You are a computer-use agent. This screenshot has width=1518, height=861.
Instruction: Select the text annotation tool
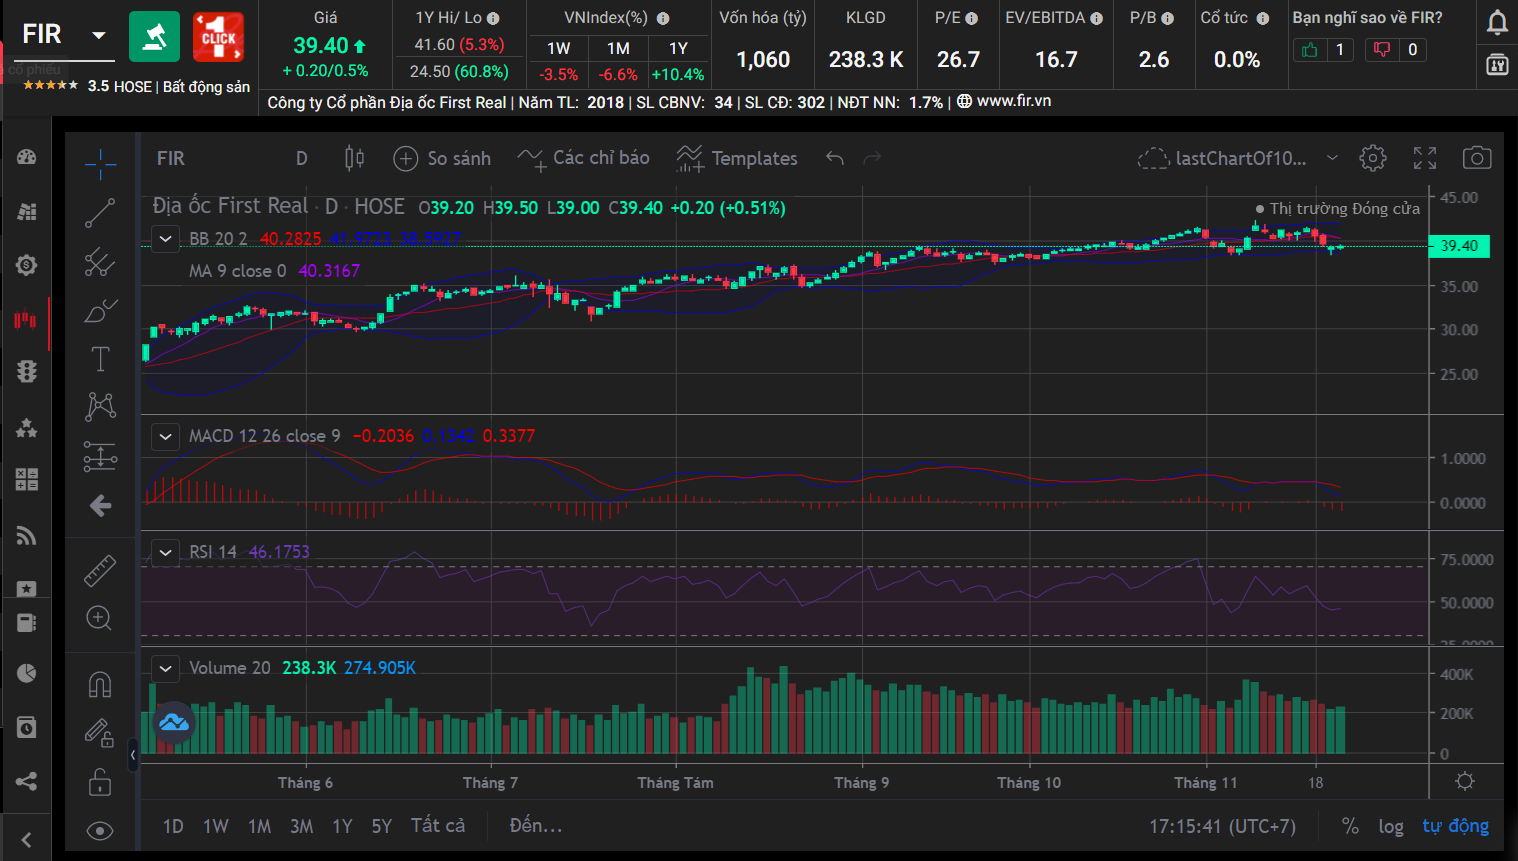100,359
